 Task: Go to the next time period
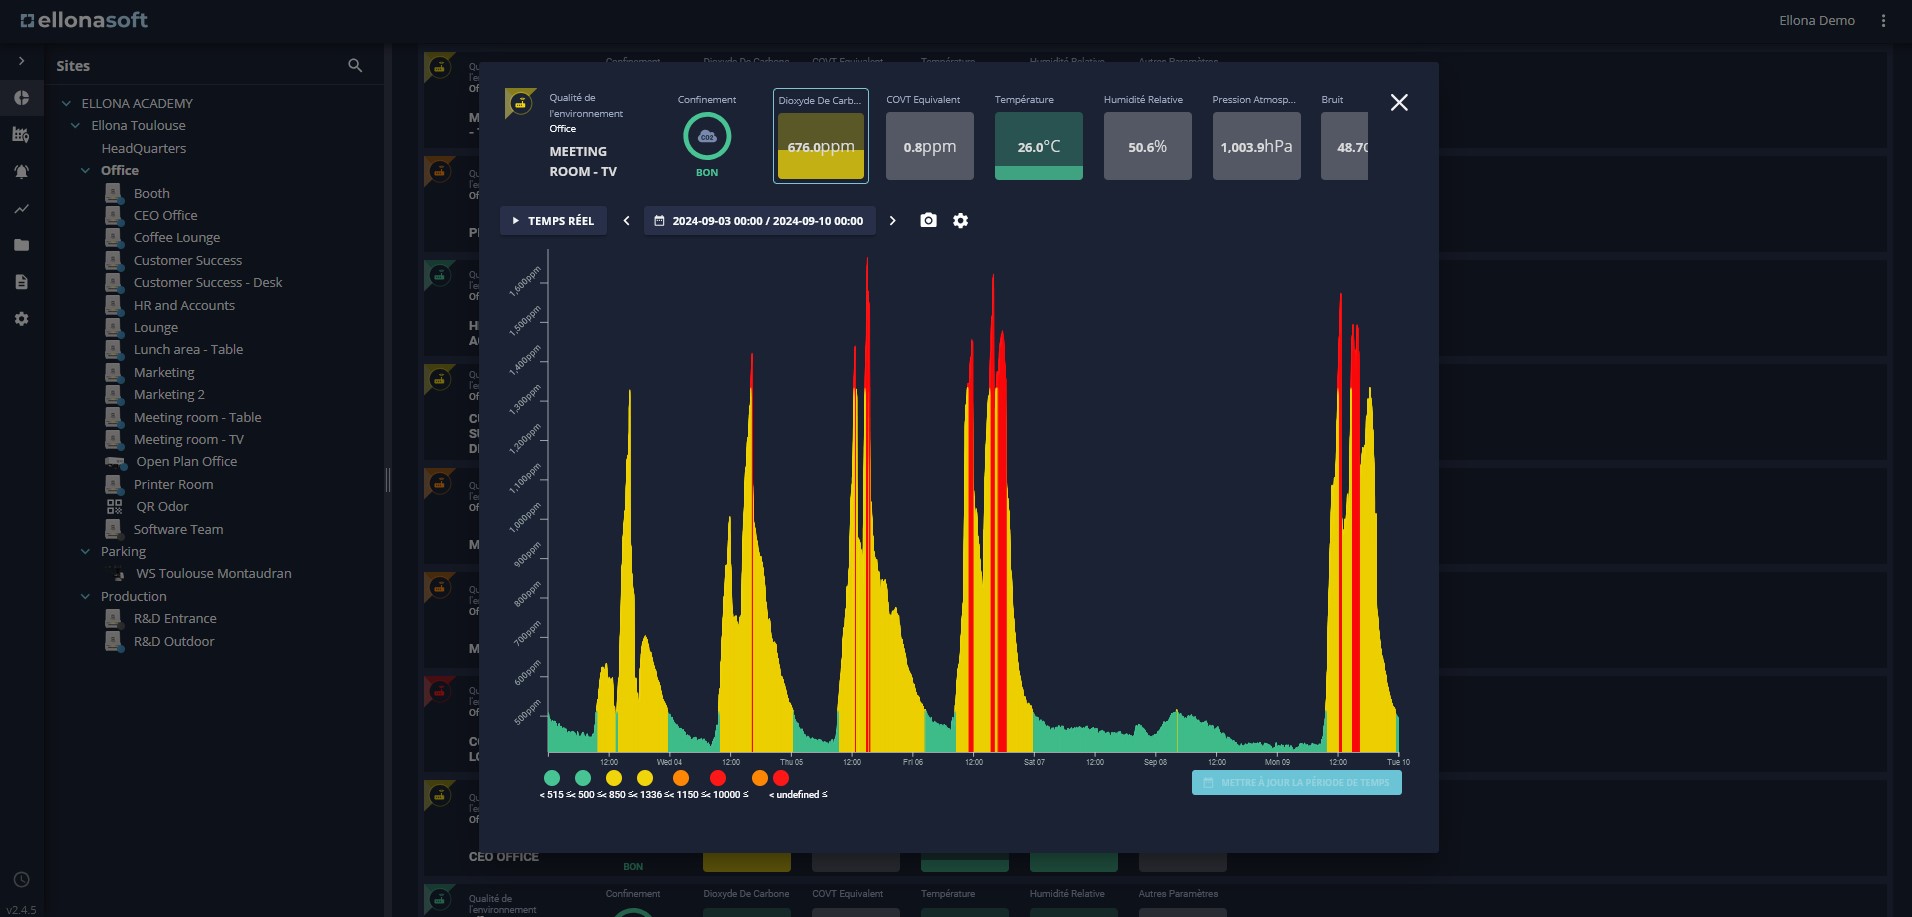pyautogui.click(x=893, y=221)
